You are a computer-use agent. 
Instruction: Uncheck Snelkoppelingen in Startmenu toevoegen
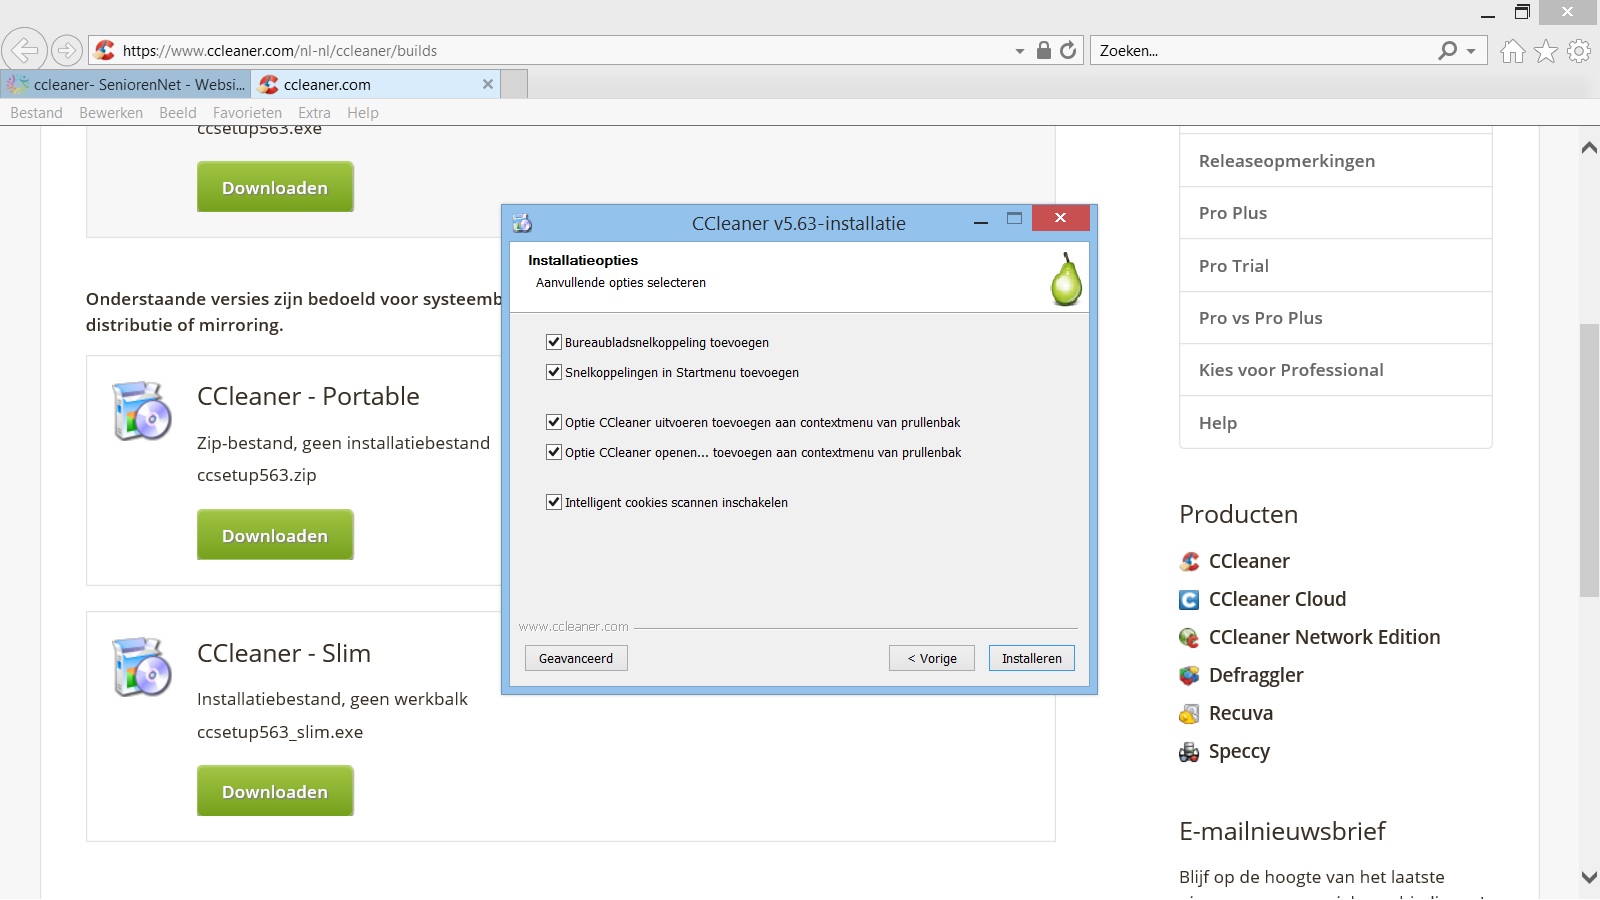(554, 372)
